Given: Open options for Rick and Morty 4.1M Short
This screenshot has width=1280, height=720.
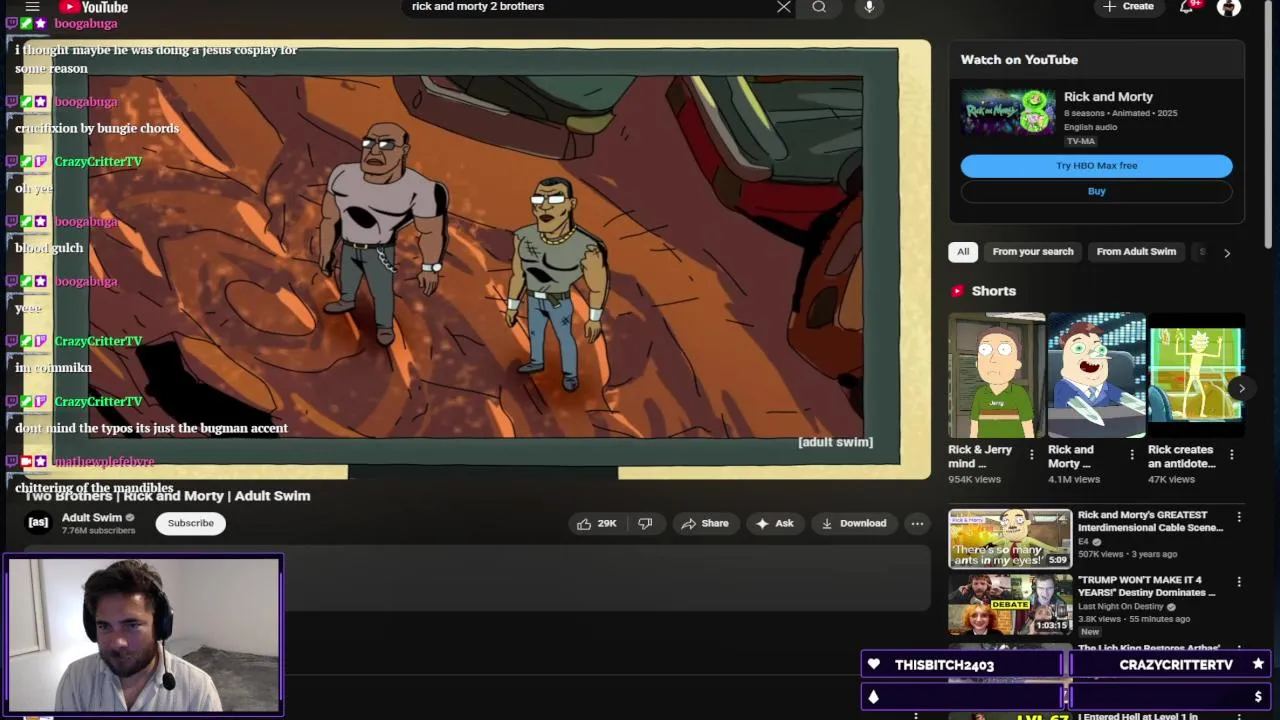Looking at the screenshot, I should coord(1132,455).
